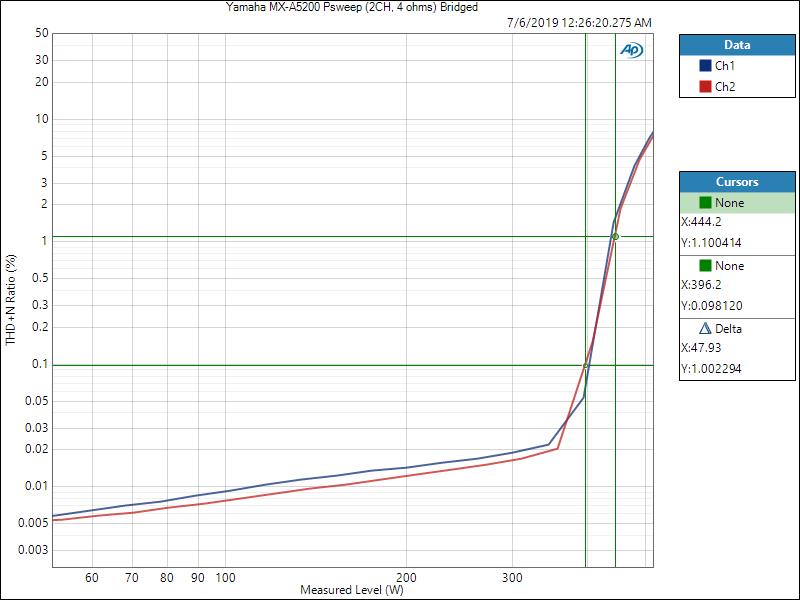
Task: Select the Ch2 label in Data legend
Action: (724, 86)
